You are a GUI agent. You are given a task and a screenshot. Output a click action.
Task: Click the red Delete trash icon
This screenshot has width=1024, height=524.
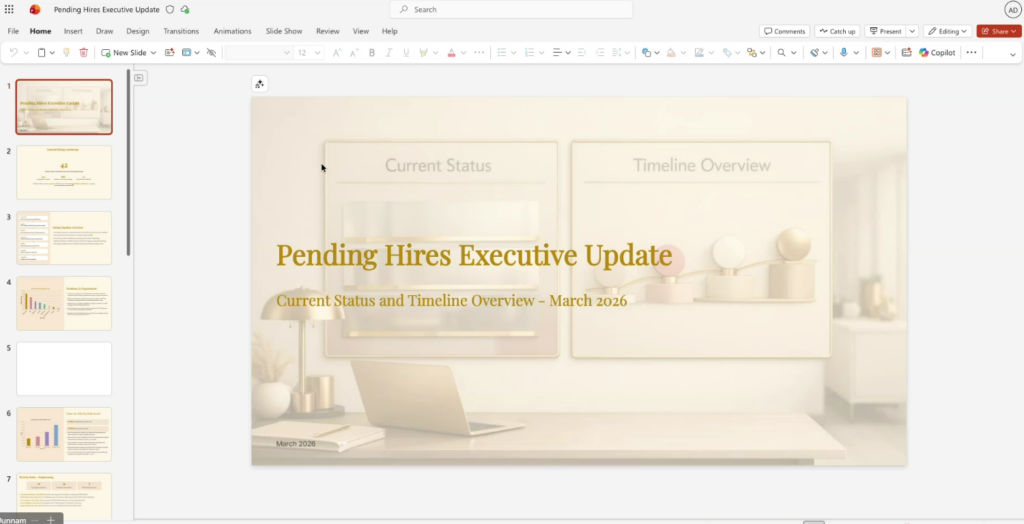click(x=84, y=52)
